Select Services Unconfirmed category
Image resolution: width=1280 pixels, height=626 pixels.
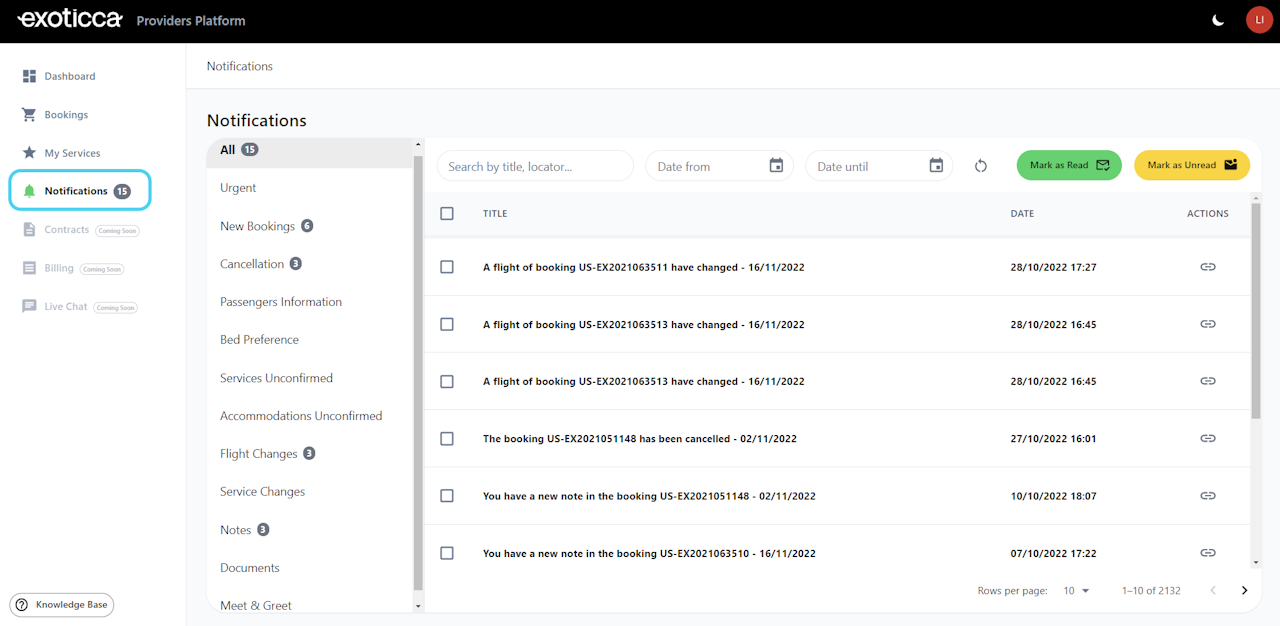(310, 378)
